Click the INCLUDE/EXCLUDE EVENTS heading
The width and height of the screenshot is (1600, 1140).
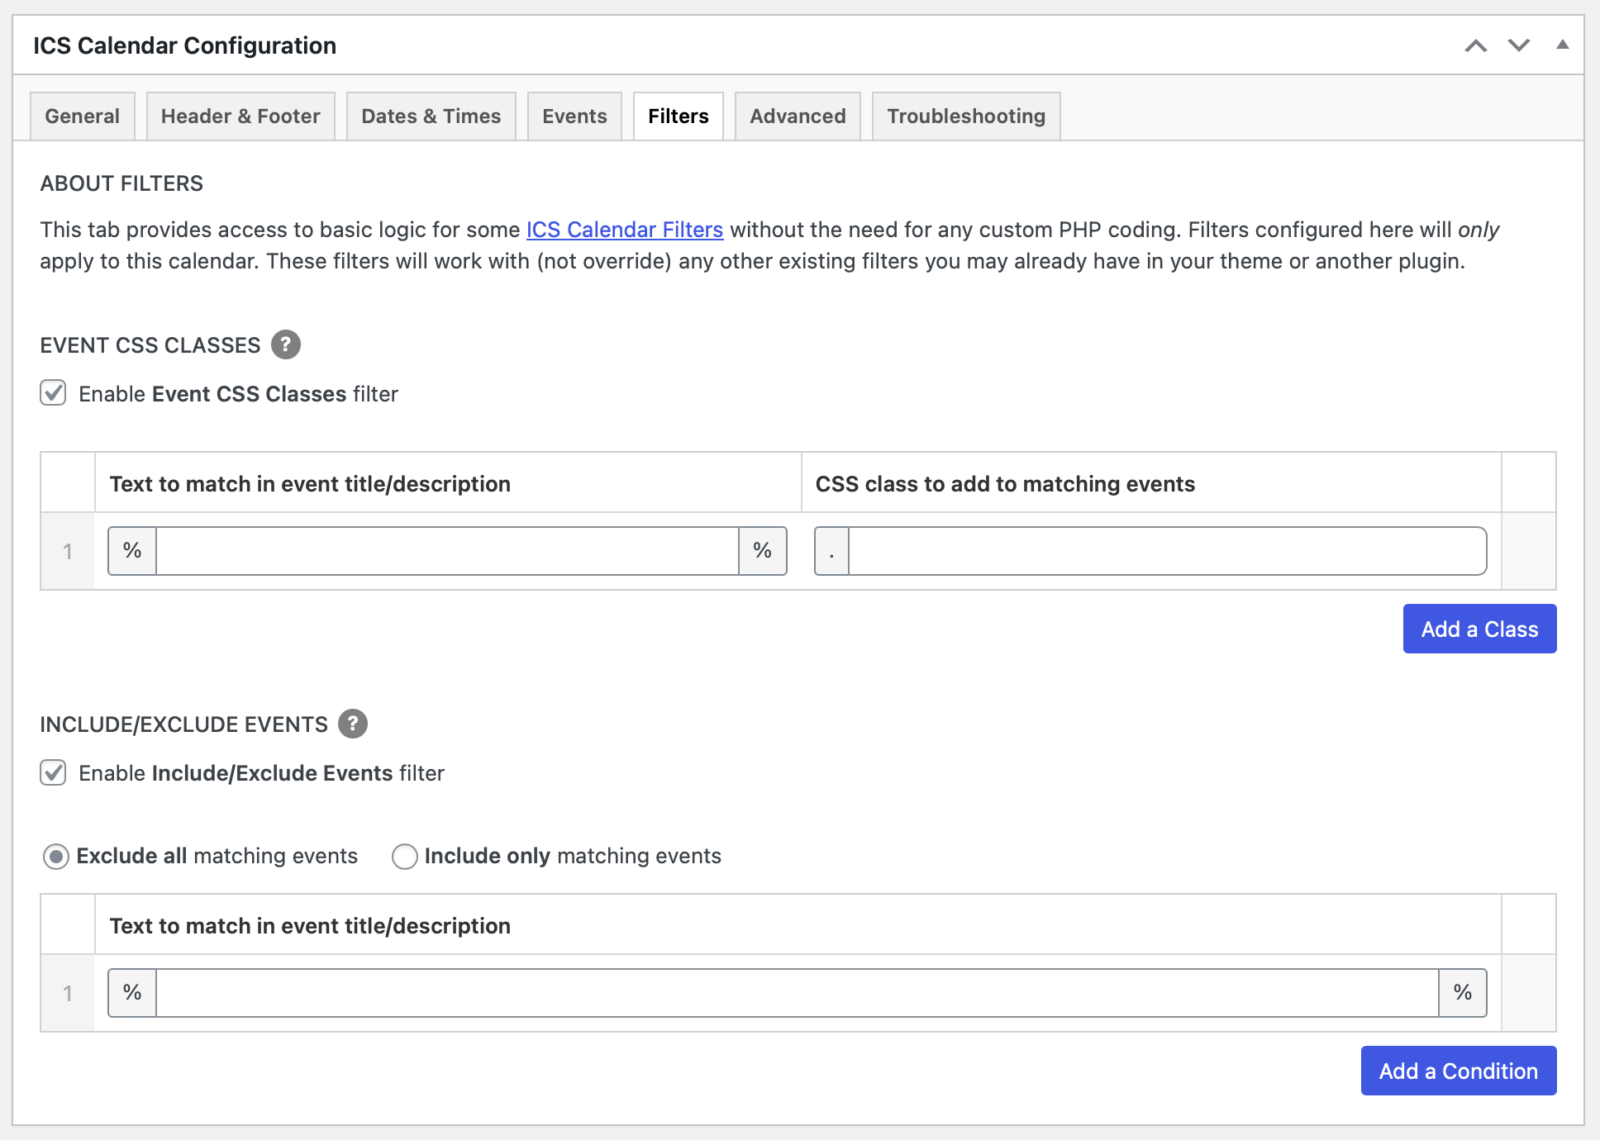pos(184,724)
